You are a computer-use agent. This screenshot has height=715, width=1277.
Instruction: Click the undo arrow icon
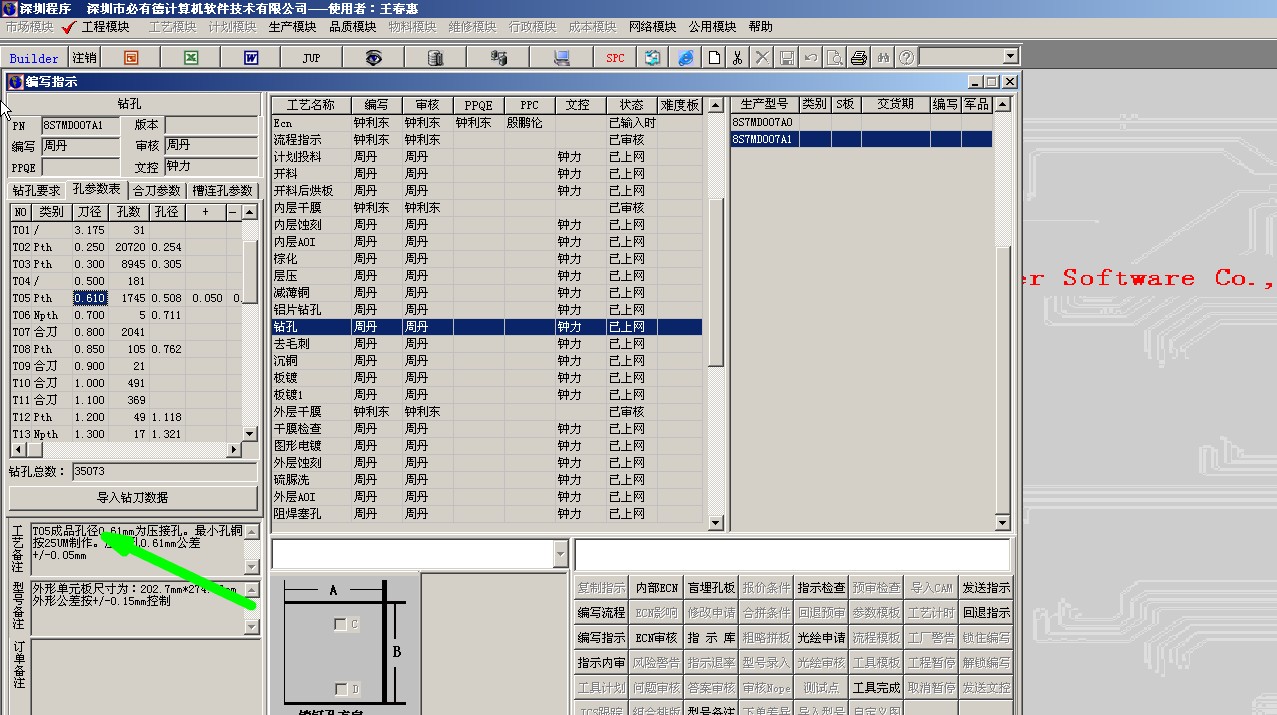[x=811, y=58]
